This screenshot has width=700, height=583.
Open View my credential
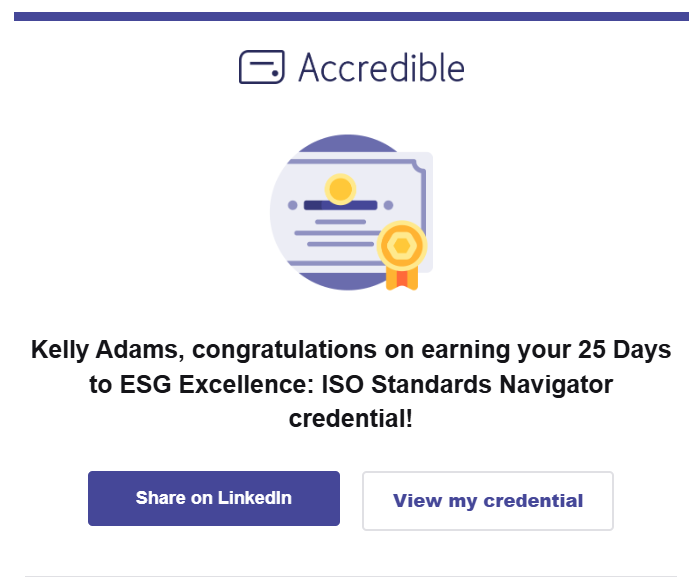pyautogui.click(x=488, y=501)
